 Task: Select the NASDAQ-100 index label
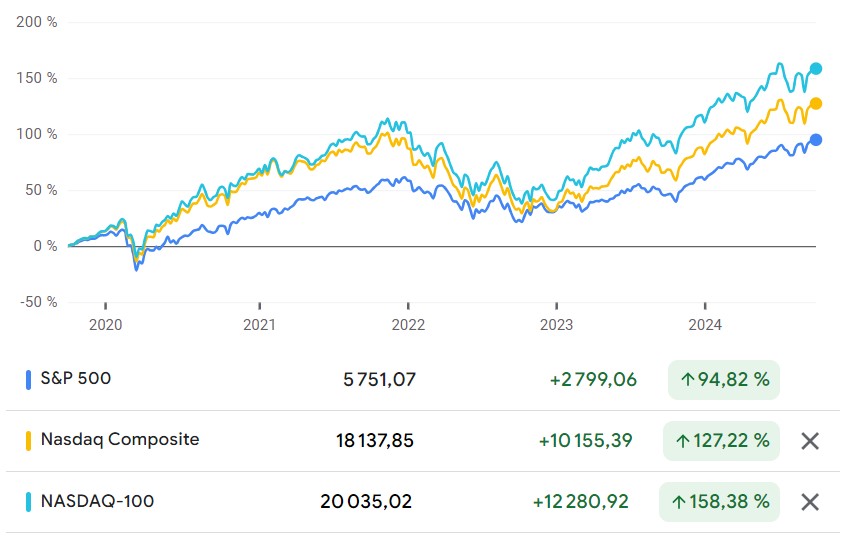[x=97, y=501]
